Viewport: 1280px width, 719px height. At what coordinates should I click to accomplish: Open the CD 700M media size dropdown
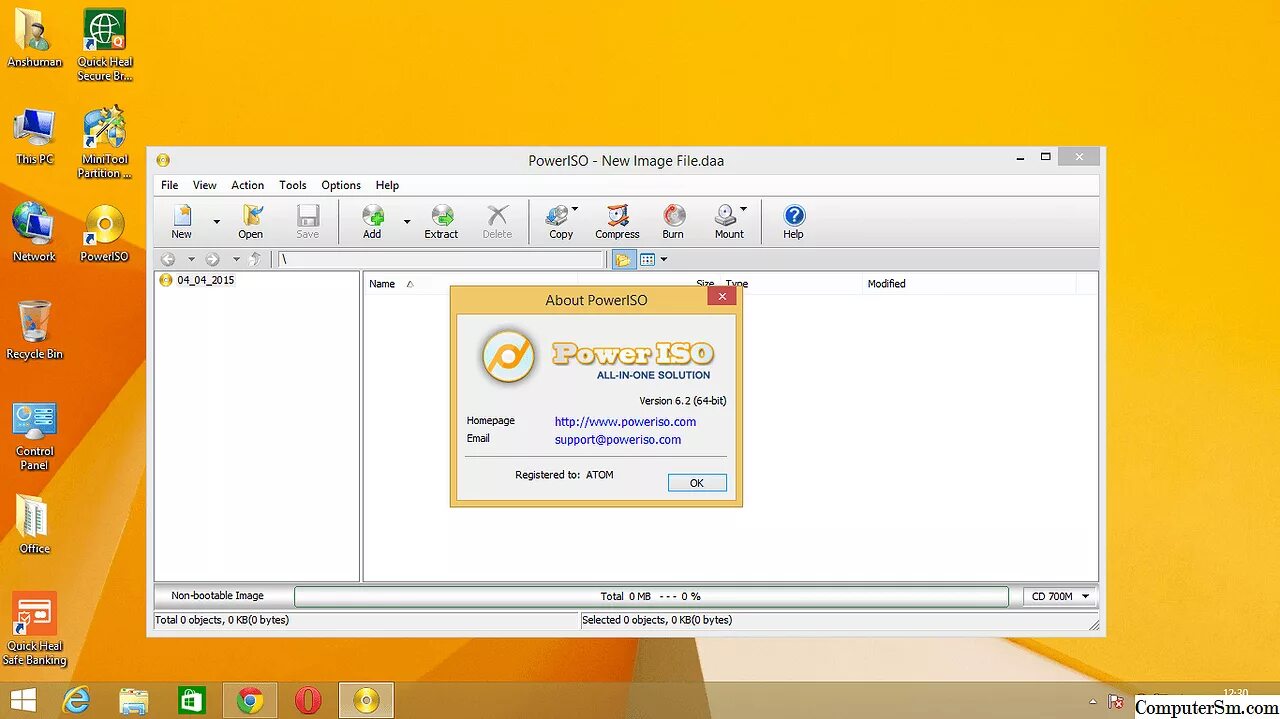(x=1060, y=596)
